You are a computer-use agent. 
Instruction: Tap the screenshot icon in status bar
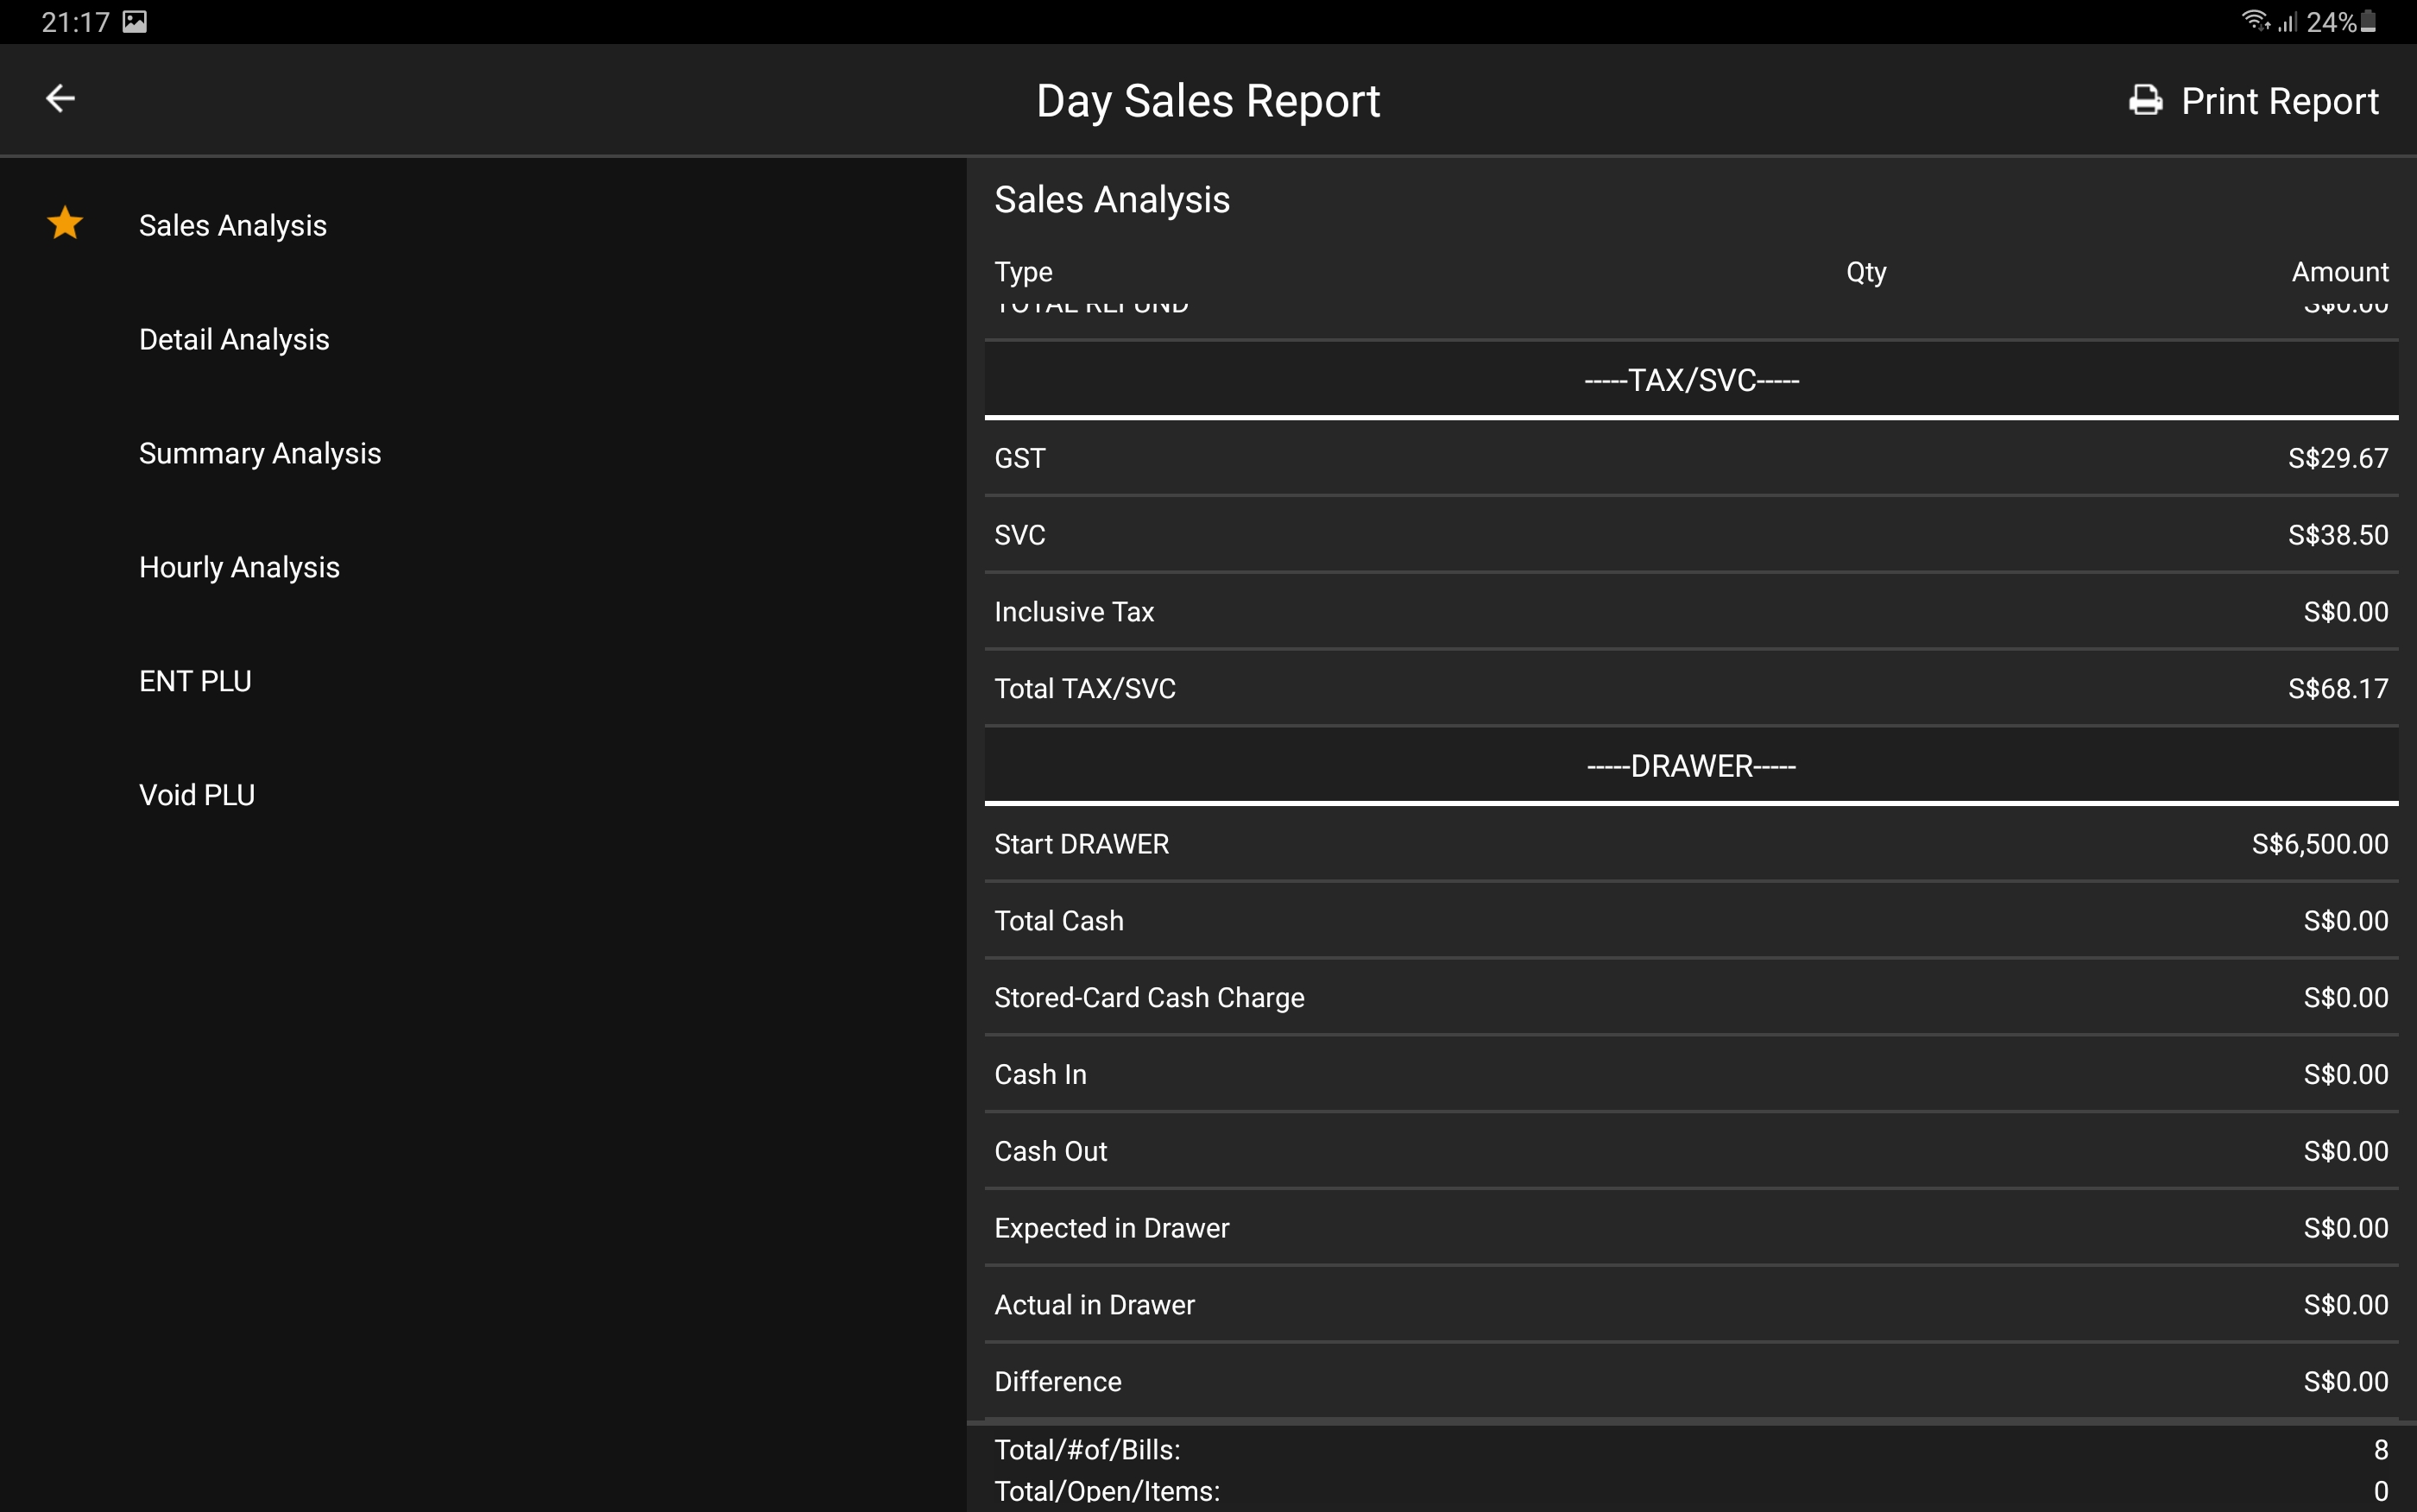(135, 22)
